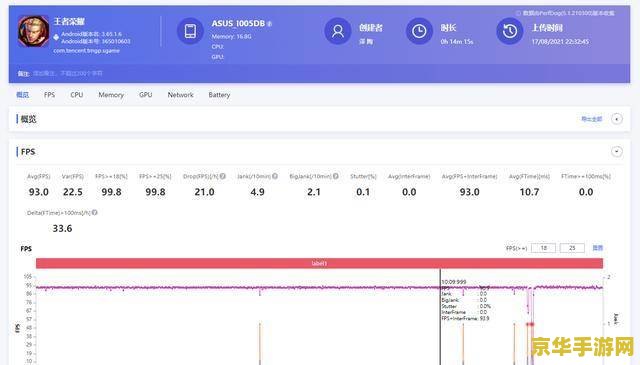The image size is (640, 365).
Task: Click the FPS threshold field showing 18
Action: pos(543,248)
